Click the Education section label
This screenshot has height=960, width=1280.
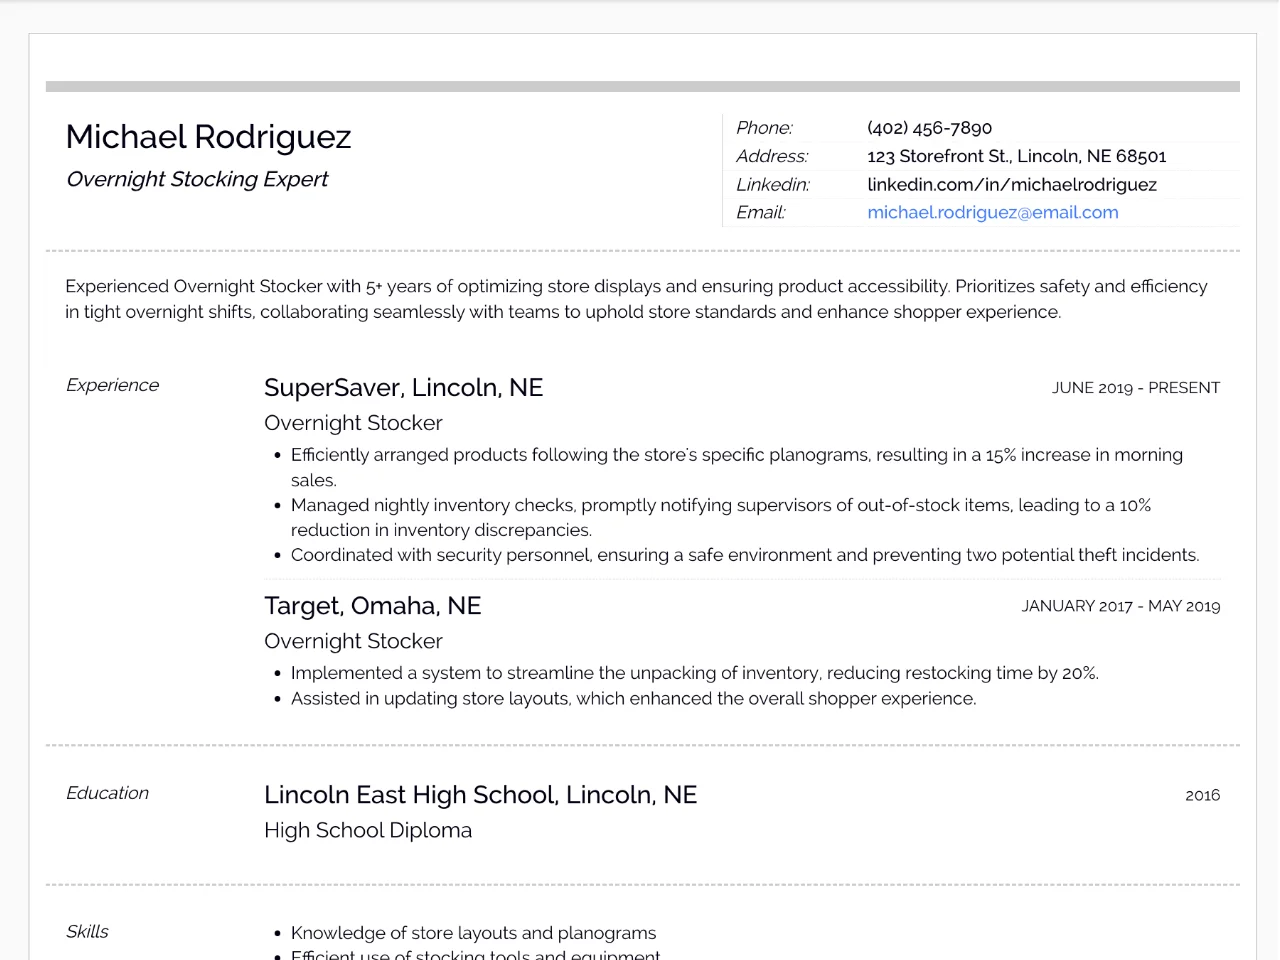pos(107,793)
